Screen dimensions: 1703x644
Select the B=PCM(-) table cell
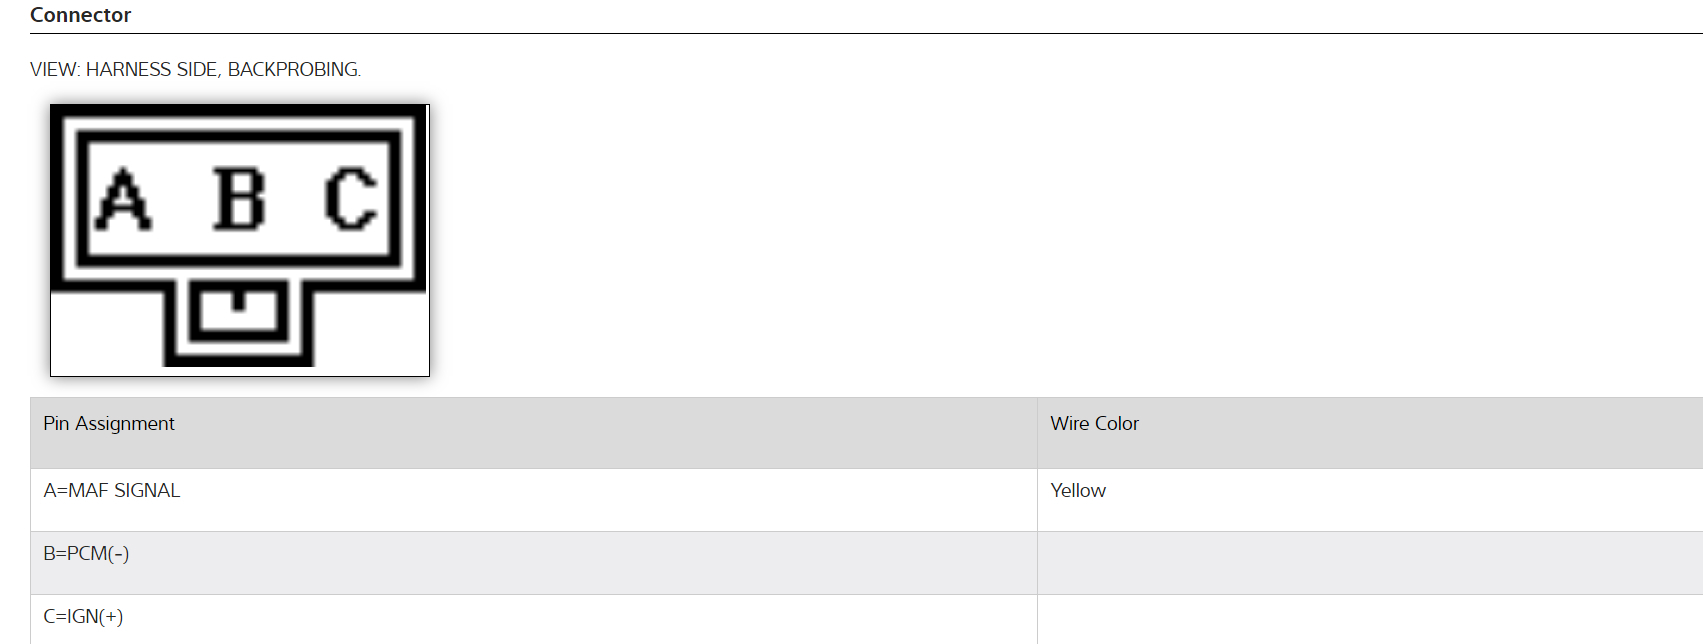point(86,554)
